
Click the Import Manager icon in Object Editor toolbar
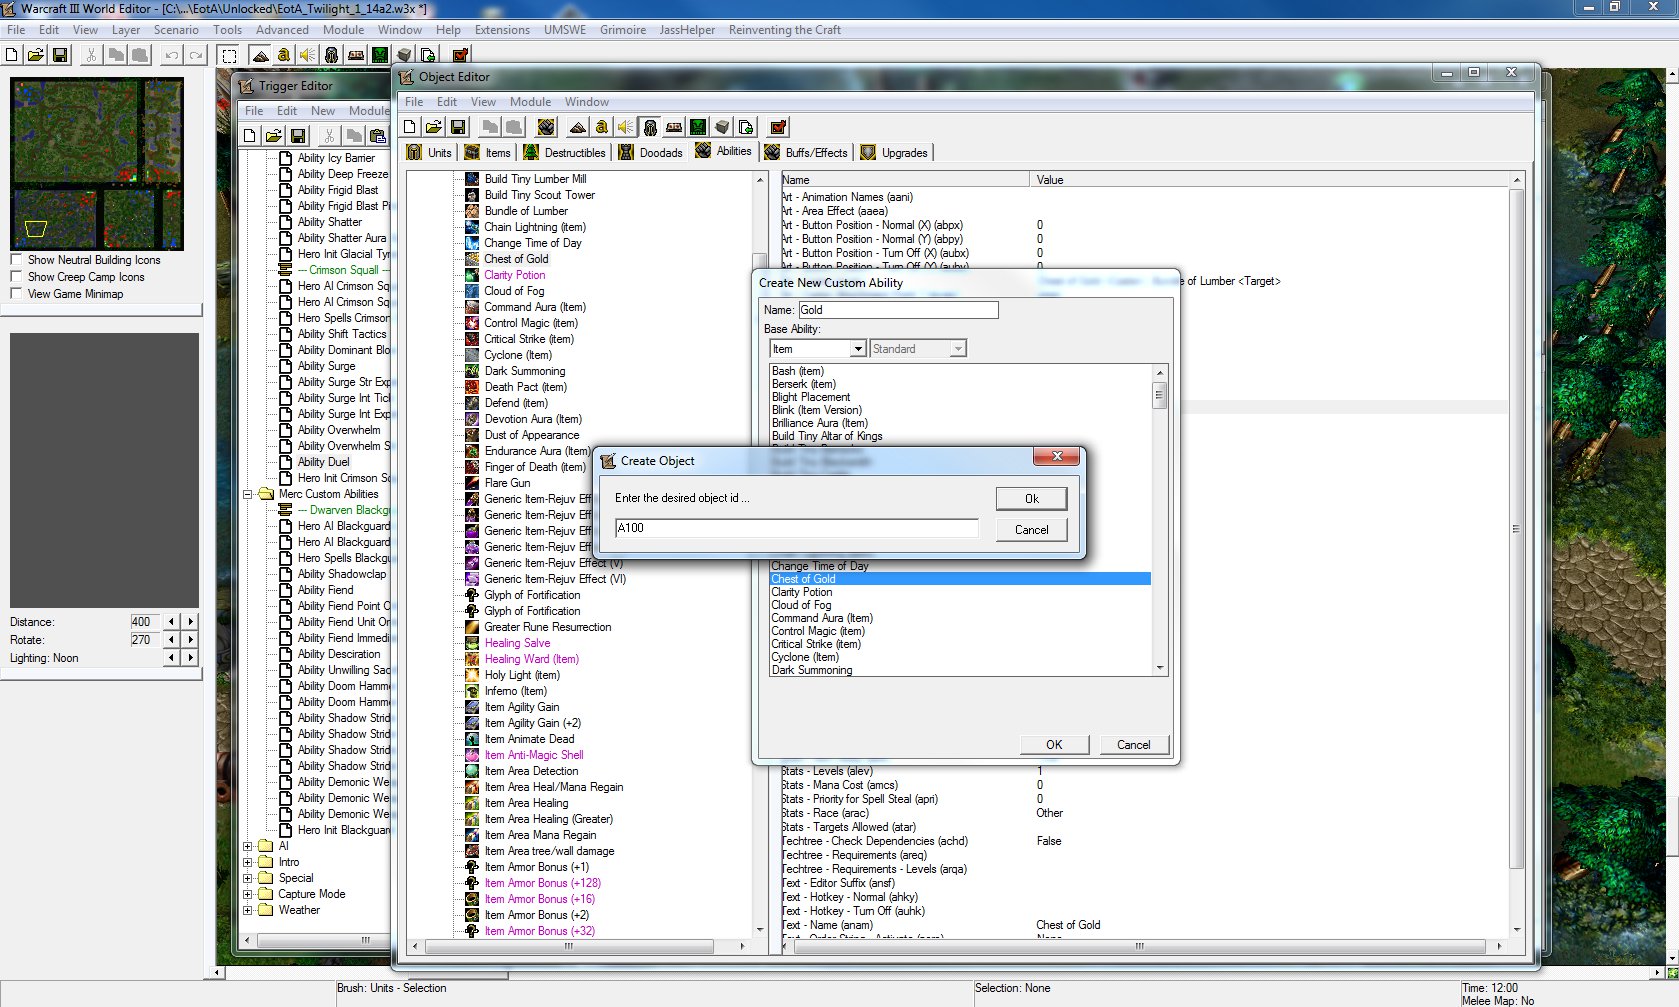click(746, 127)
